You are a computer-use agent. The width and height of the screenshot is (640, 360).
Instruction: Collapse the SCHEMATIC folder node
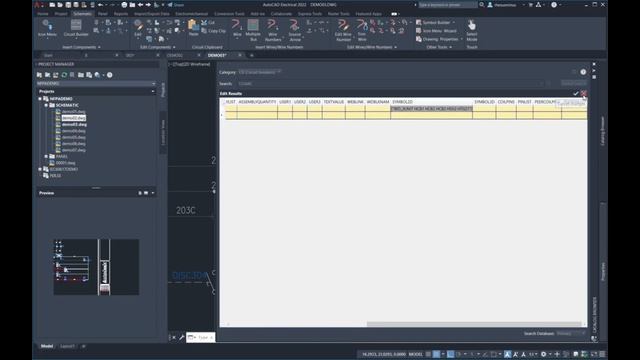(x=46, y=105)
